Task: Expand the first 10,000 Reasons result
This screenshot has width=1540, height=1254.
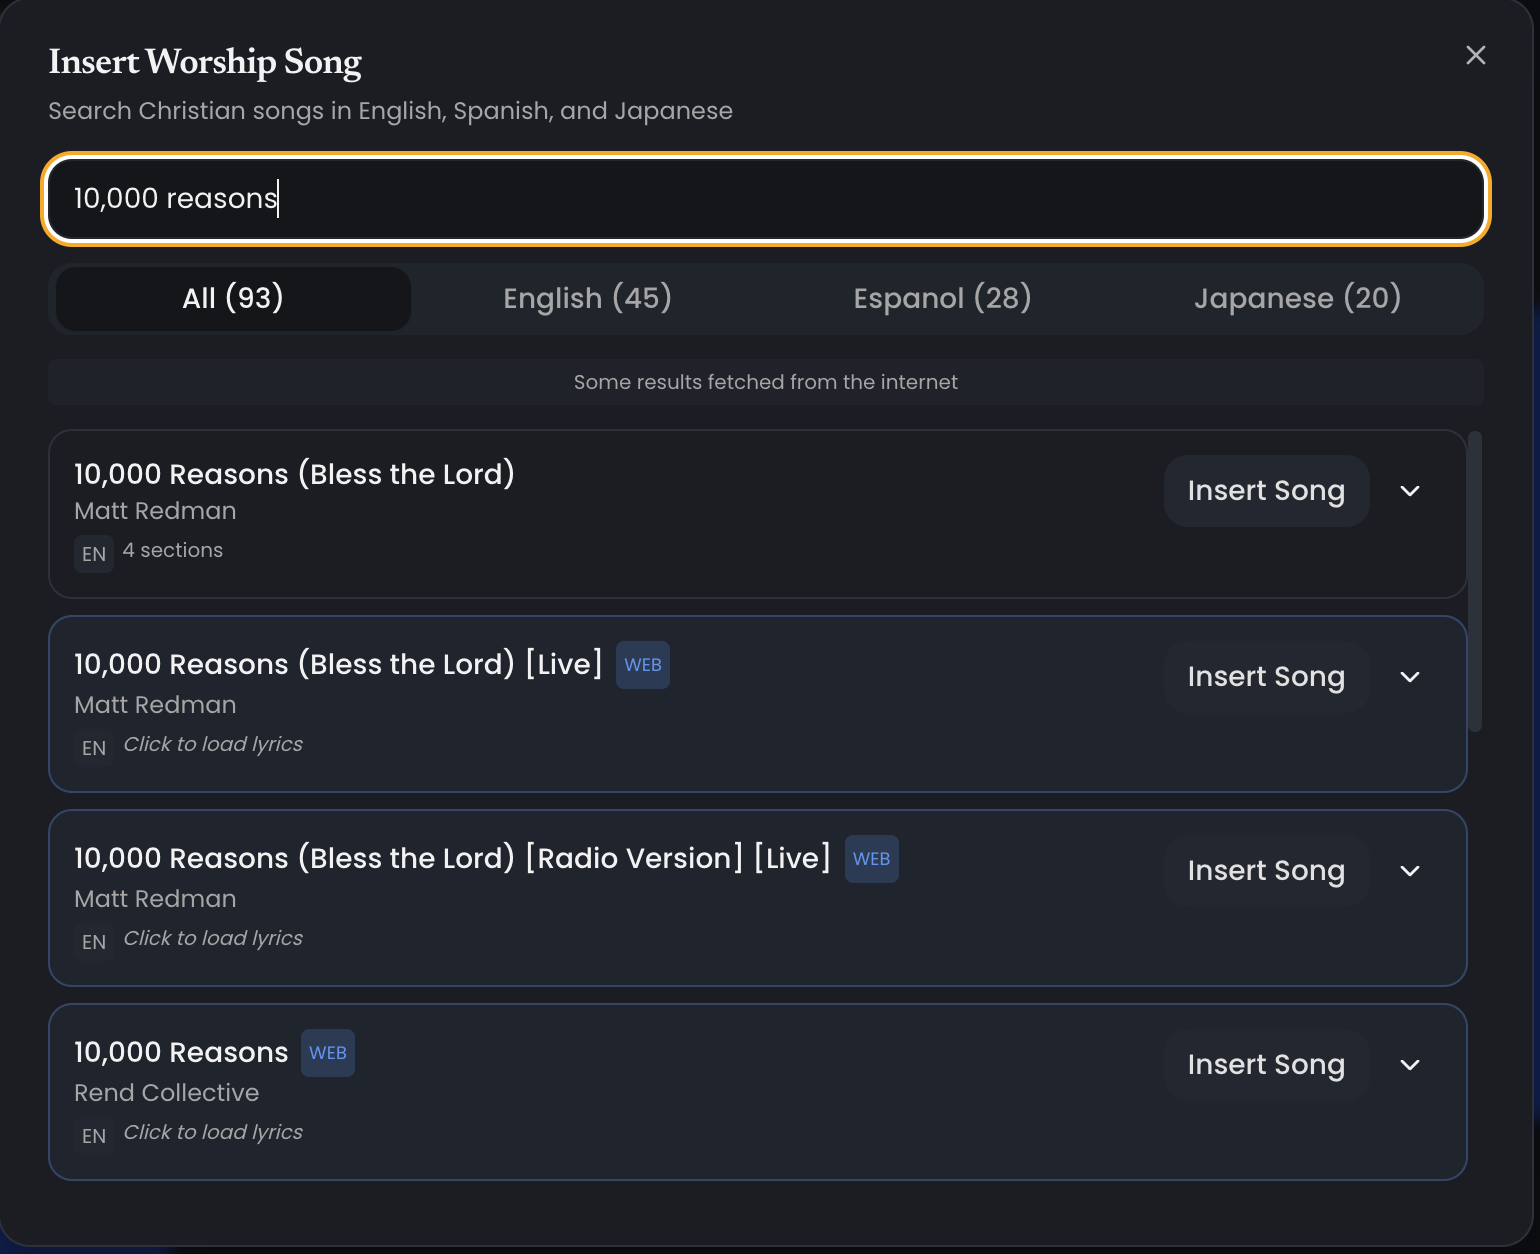Action: [x=1410, y=491]
